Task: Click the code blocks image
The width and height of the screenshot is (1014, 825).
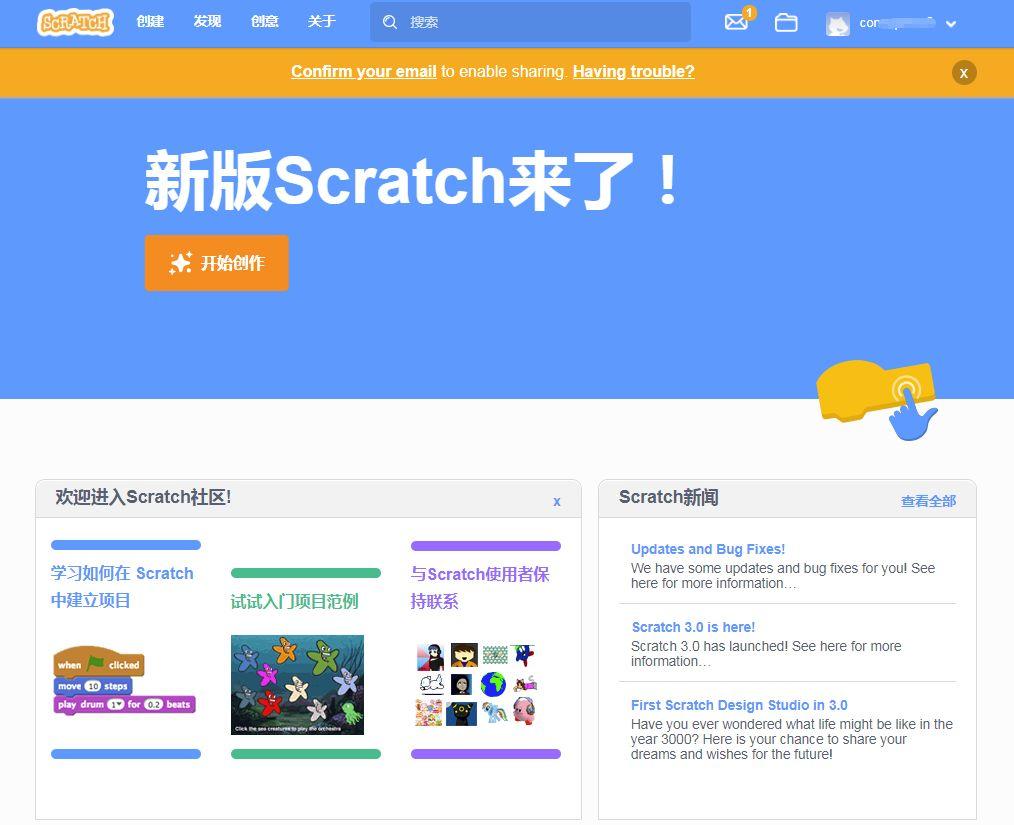Action: click(x=124, y=680)
